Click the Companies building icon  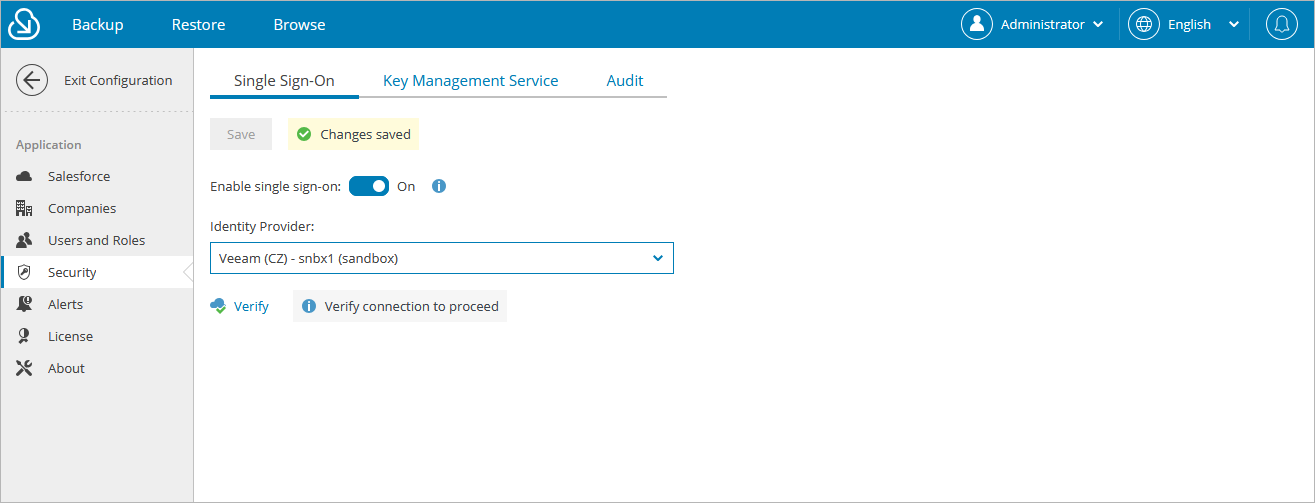(25, 209)
